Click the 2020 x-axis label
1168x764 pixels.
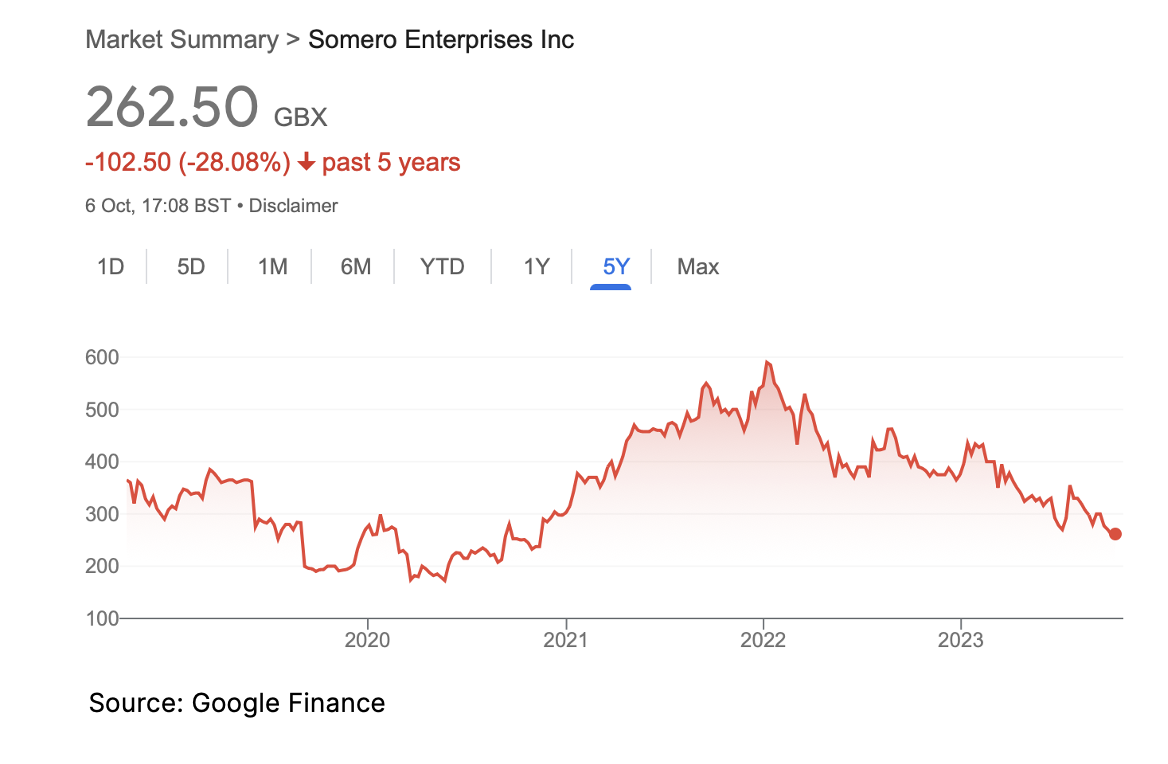coord(367,640)
